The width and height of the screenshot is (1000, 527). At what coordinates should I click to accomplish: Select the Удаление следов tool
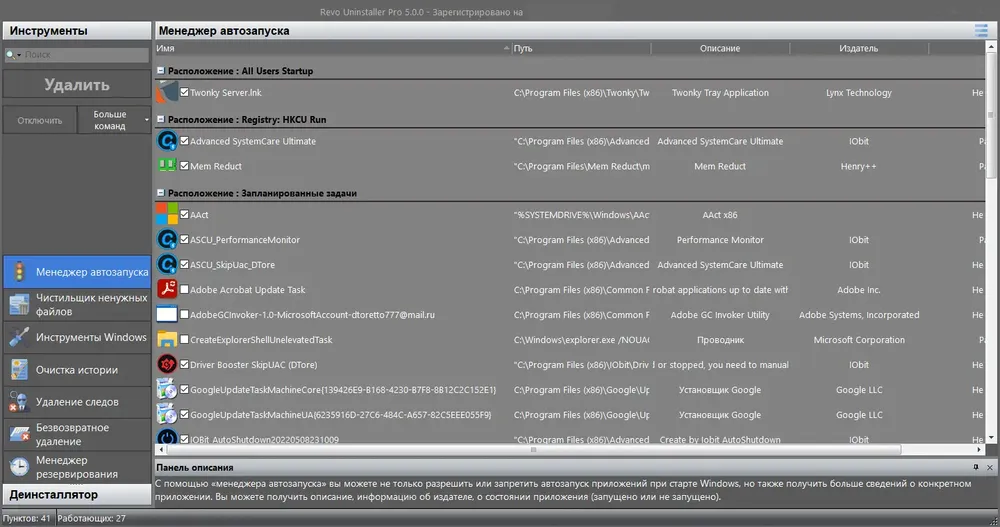point(77,402)
